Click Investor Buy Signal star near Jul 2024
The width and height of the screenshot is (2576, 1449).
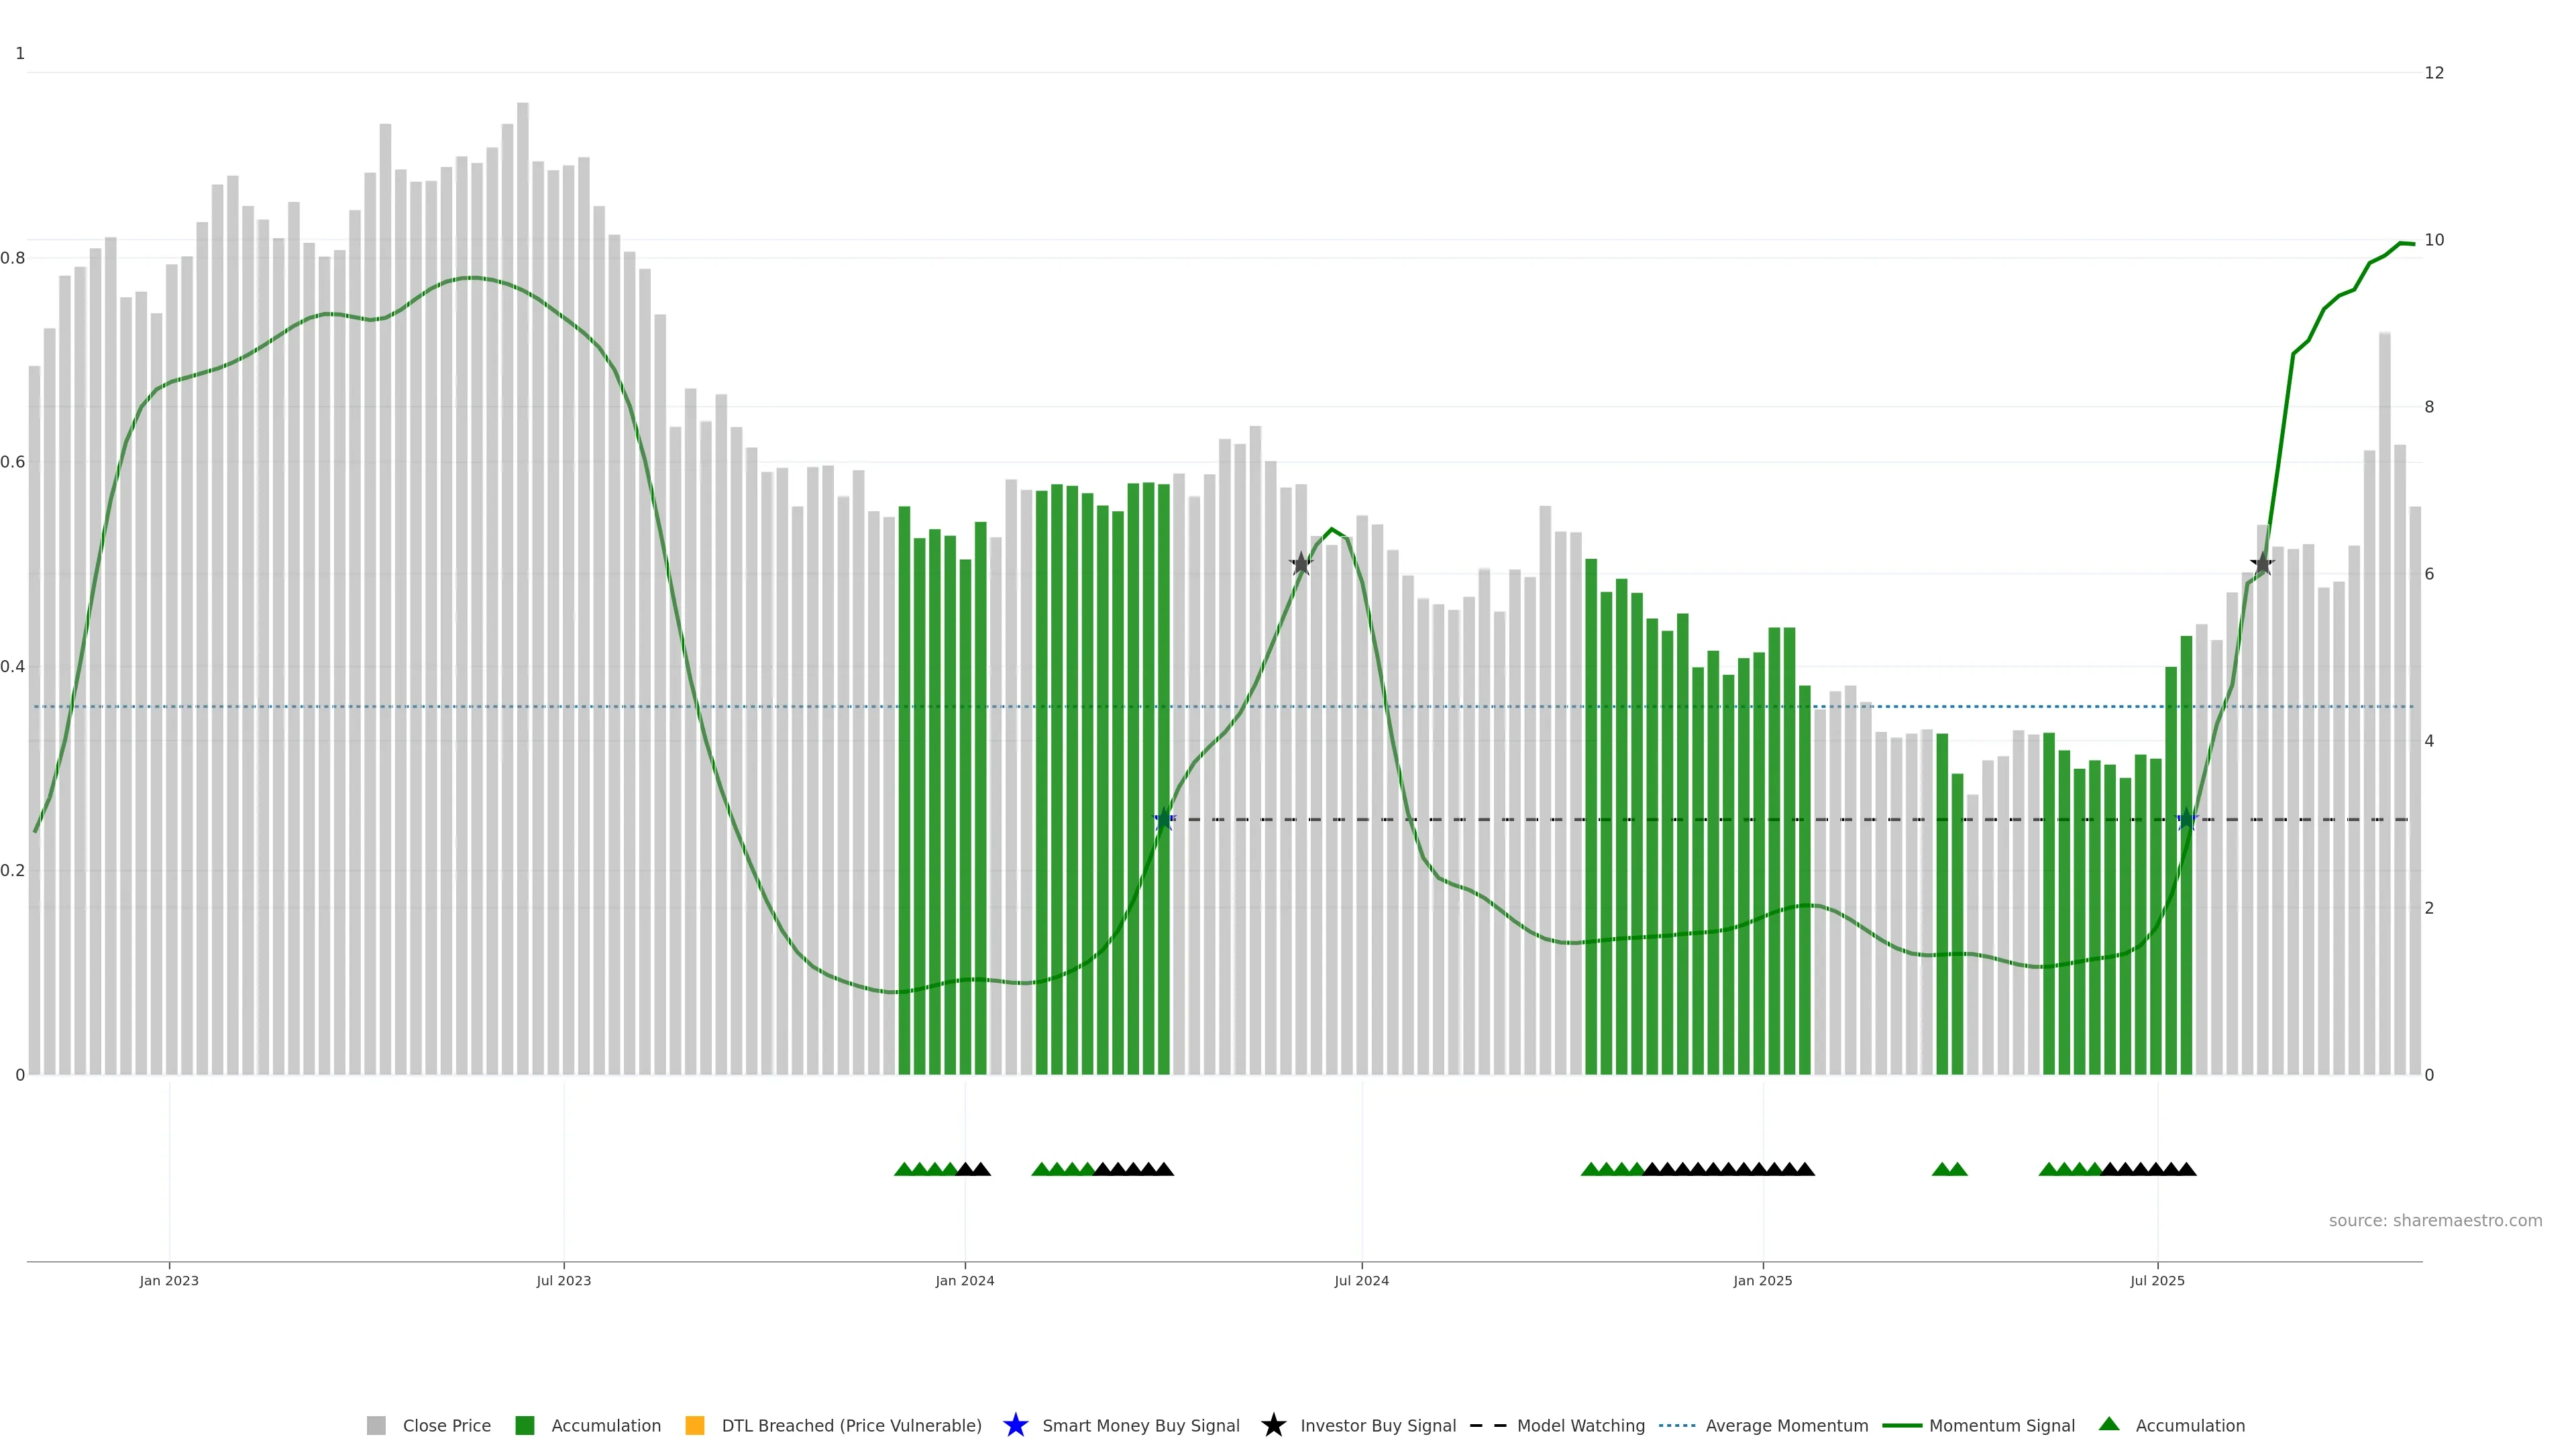click(x=1300, y=564)
